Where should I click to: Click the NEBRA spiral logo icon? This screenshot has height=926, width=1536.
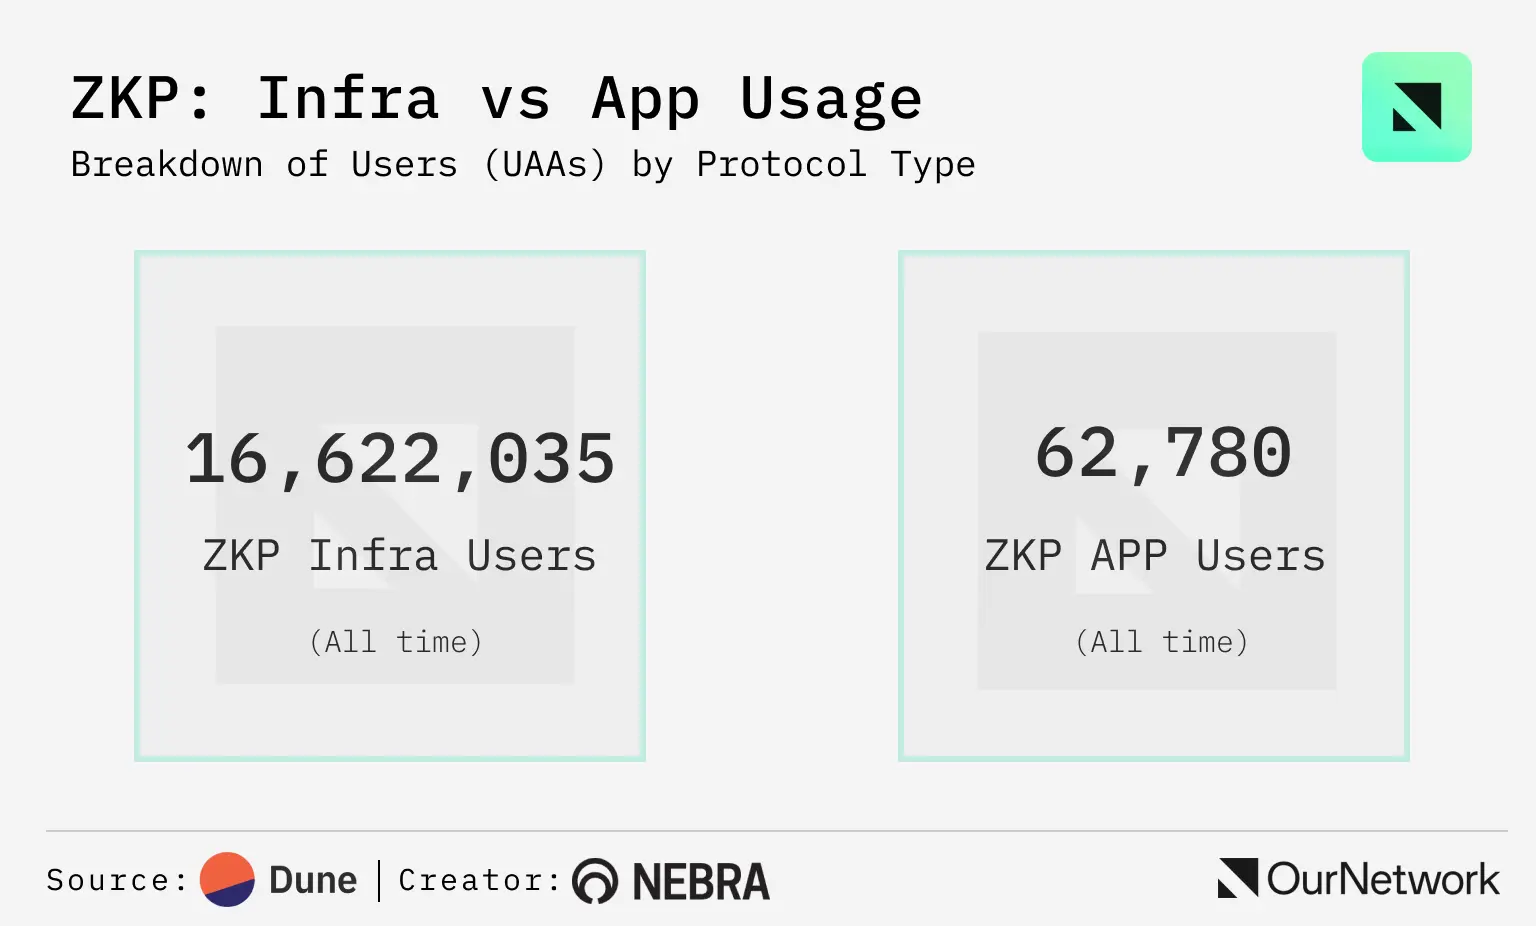click(595, 881)
